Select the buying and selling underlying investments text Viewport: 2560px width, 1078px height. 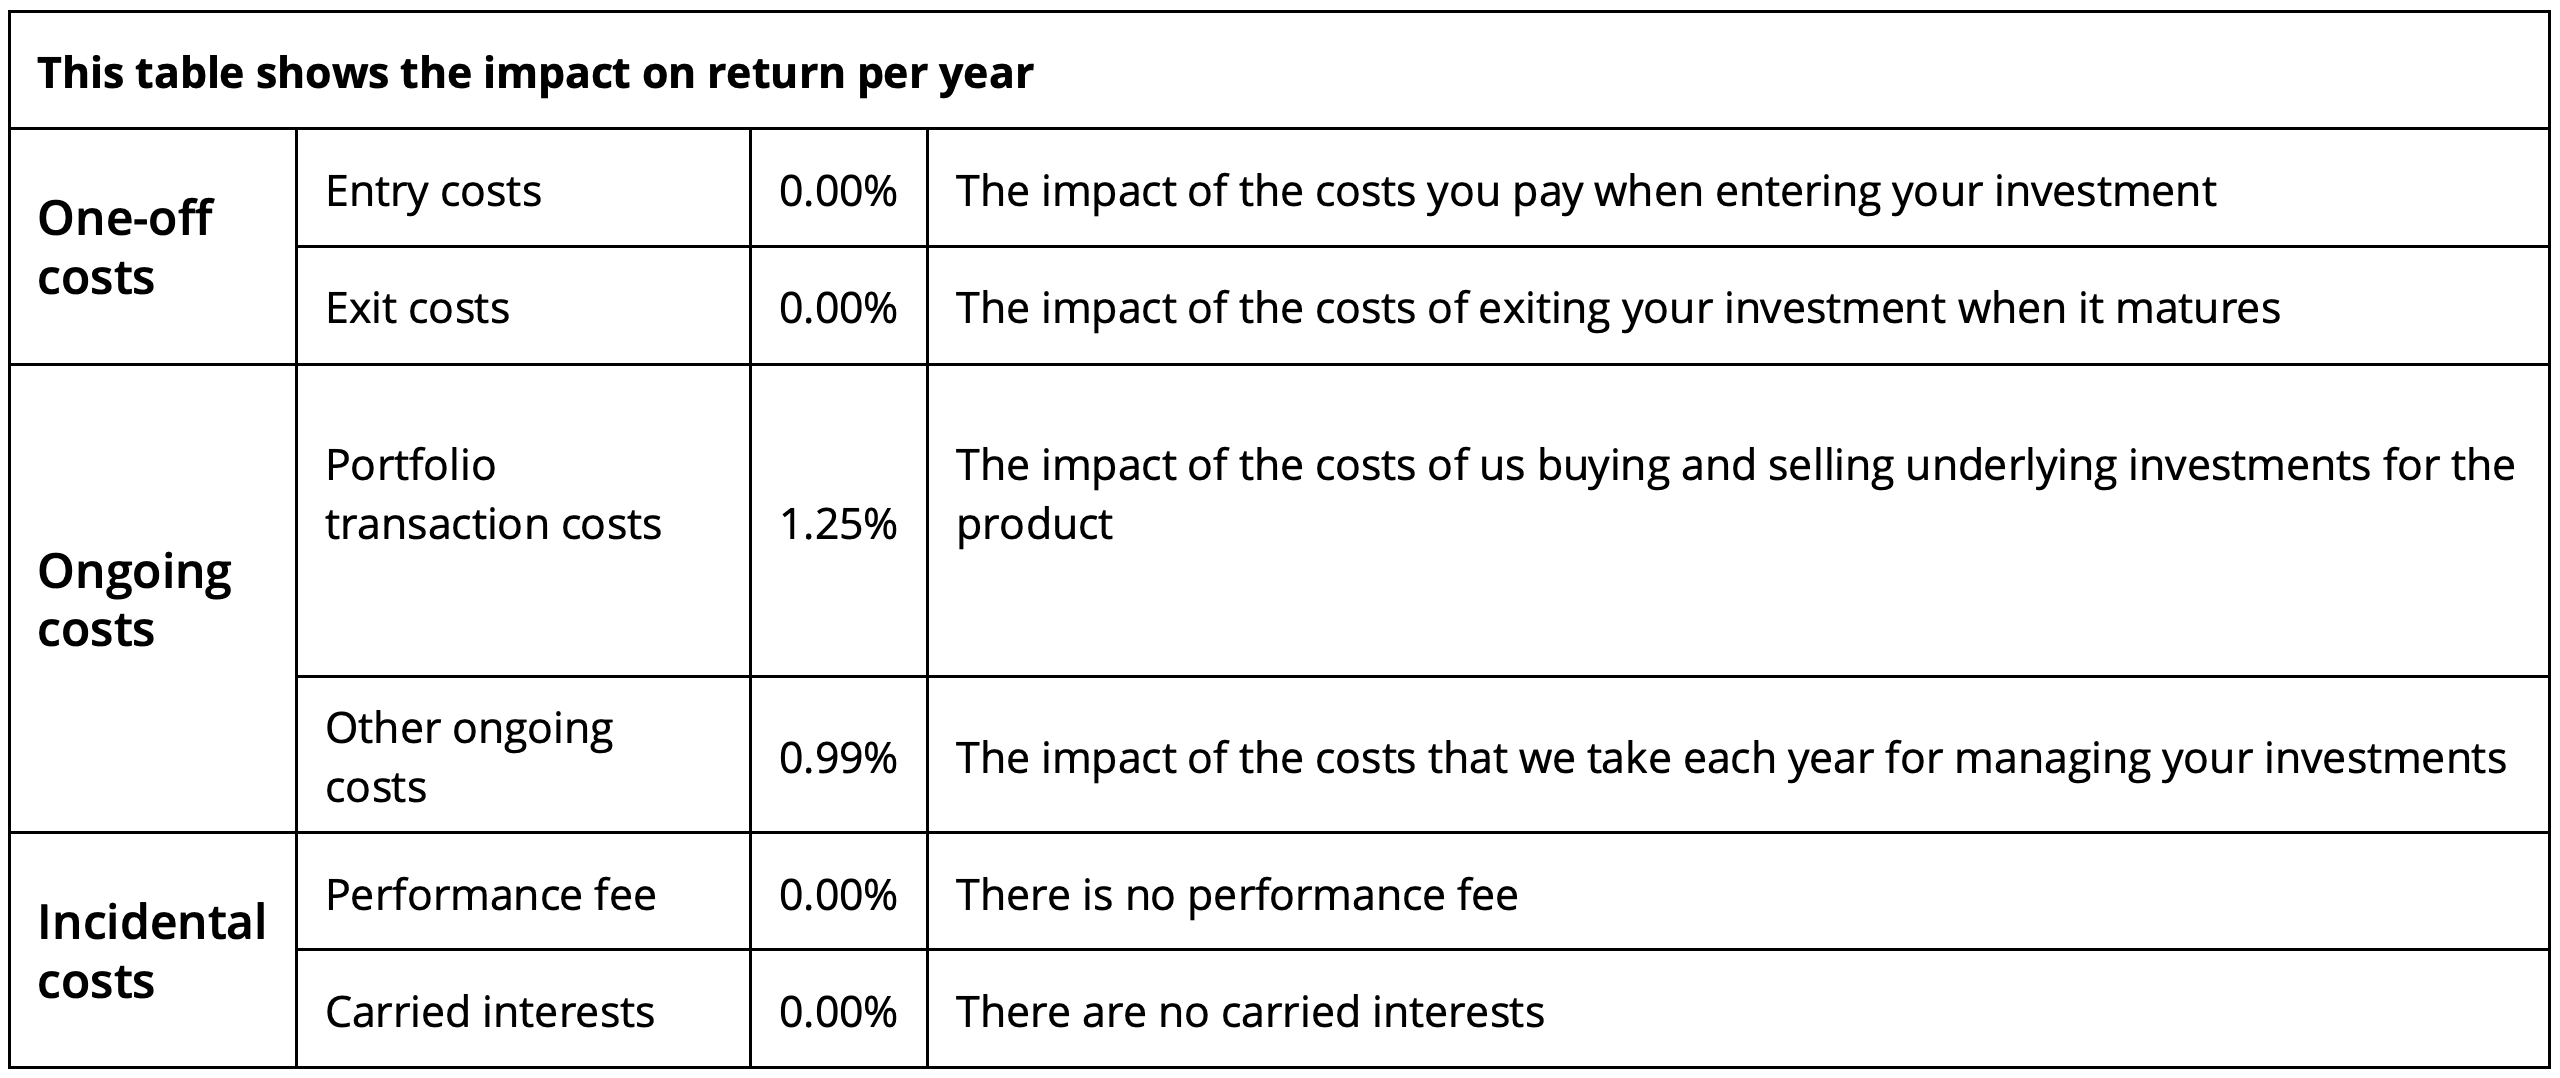pos(1735,494)
